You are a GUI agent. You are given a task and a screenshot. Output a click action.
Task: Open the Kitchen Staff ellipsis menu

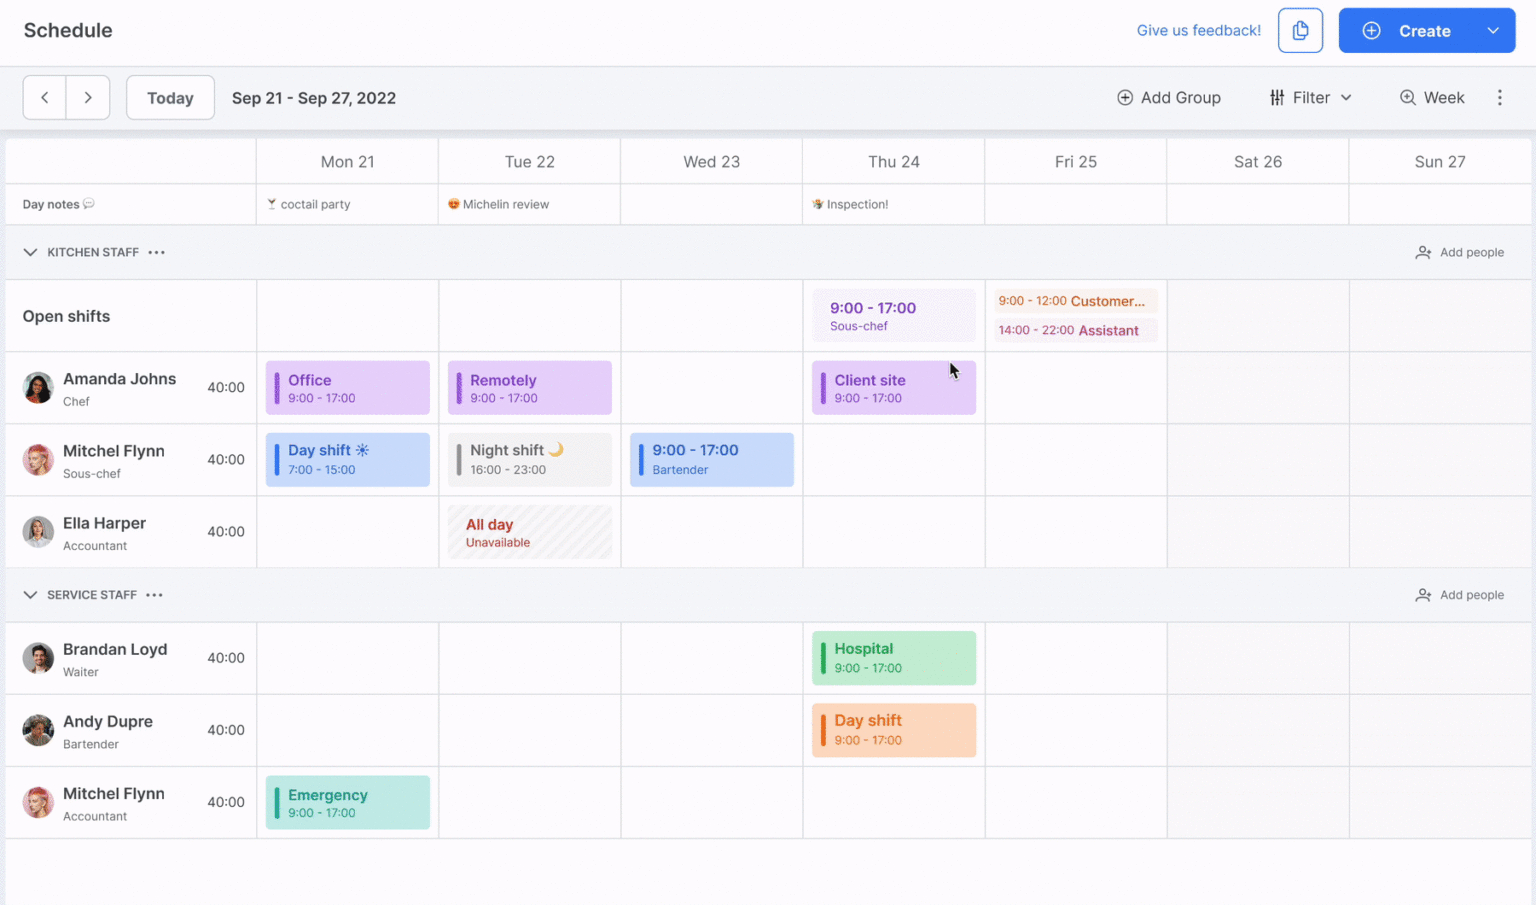[156, 252]
